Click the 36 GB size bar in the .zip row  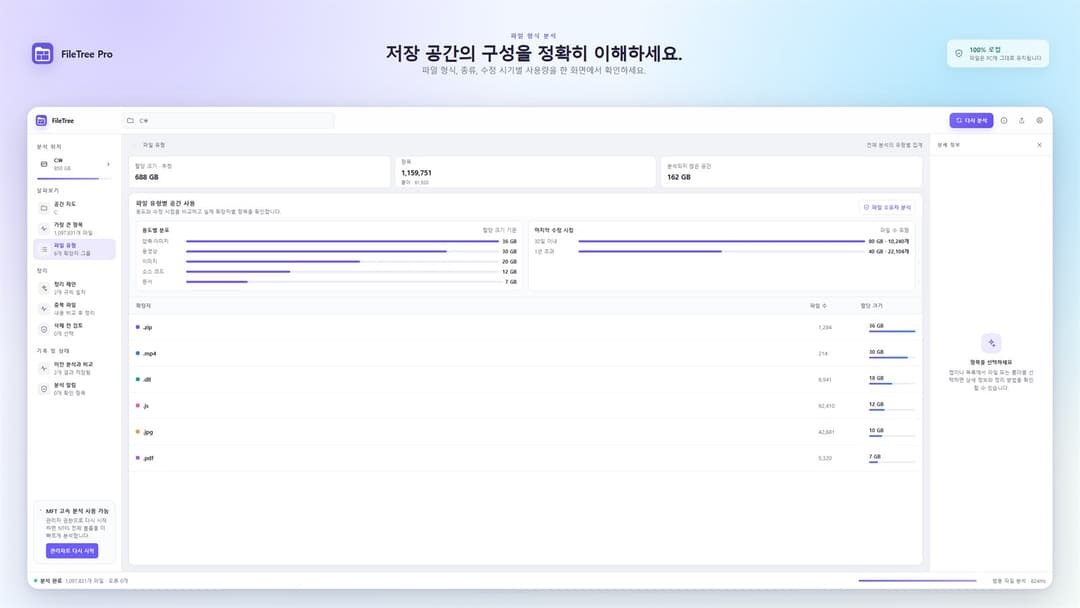click(892, 331)
